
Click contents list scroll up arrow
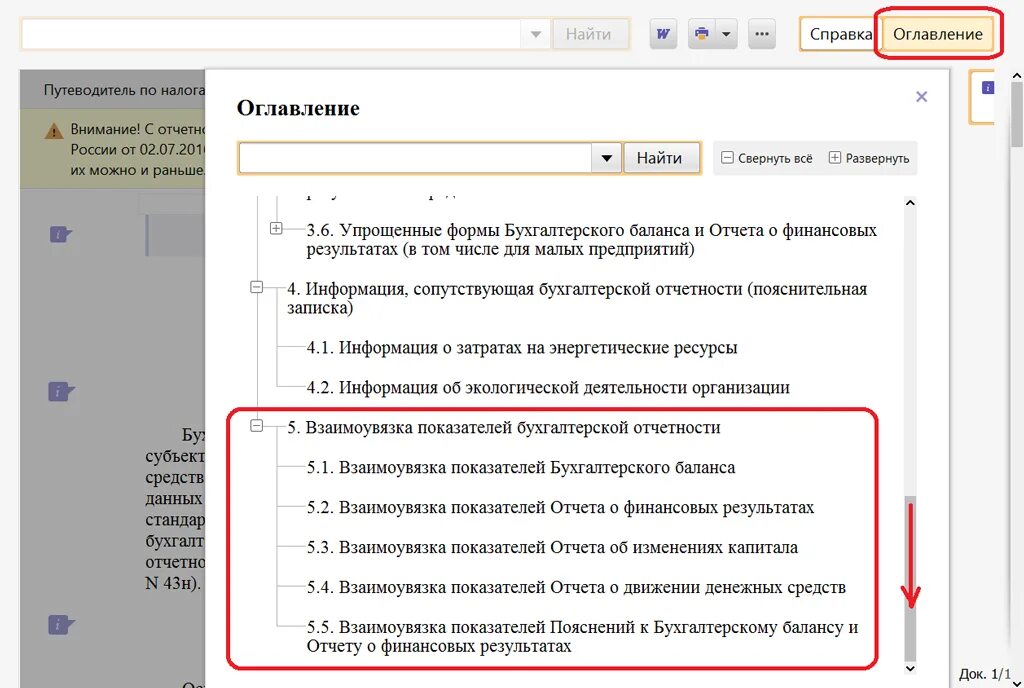[x=910, y=203]
